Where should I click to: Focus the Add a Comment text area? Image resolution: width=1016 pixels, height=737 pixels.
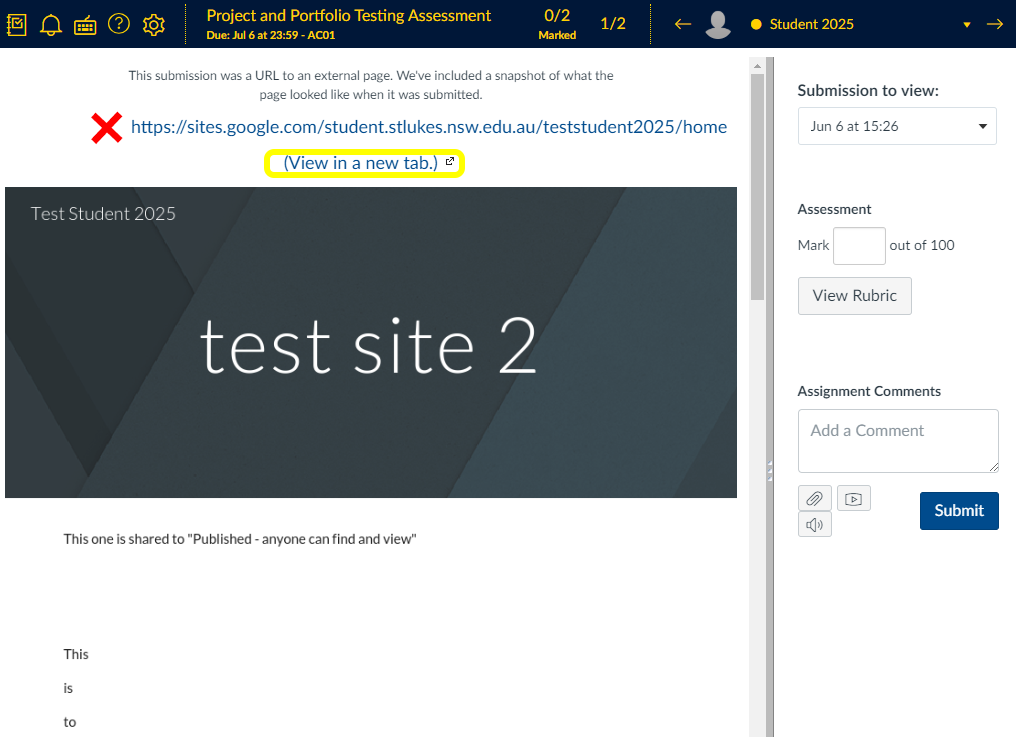tap(897, 440)
